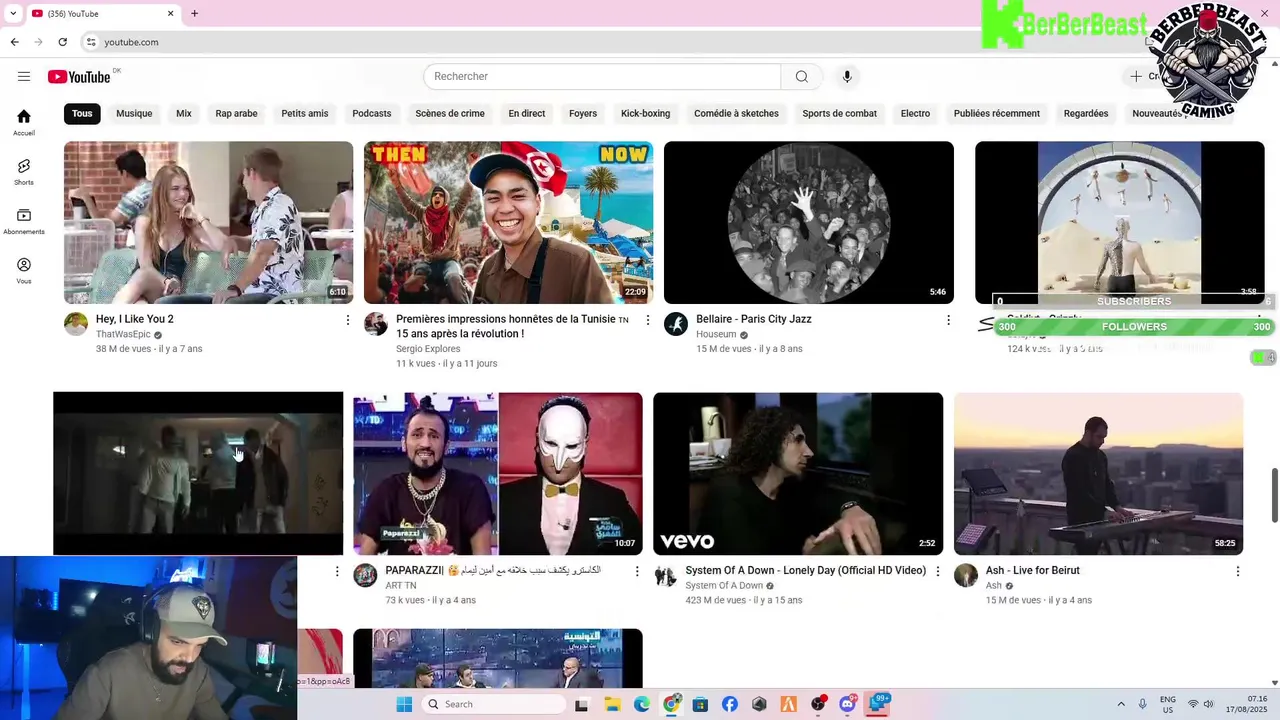Select the Petits amis chip
The height and width of the screenshot is (720, 1280).
pos(305,113)
